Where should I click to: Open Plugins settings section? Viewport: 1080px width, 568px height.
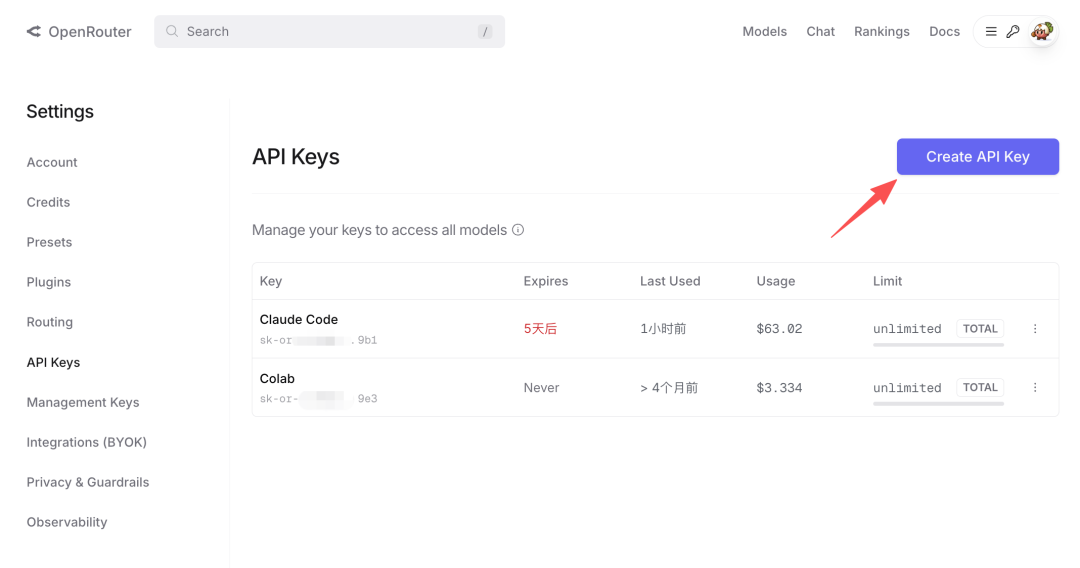(48, 282)
